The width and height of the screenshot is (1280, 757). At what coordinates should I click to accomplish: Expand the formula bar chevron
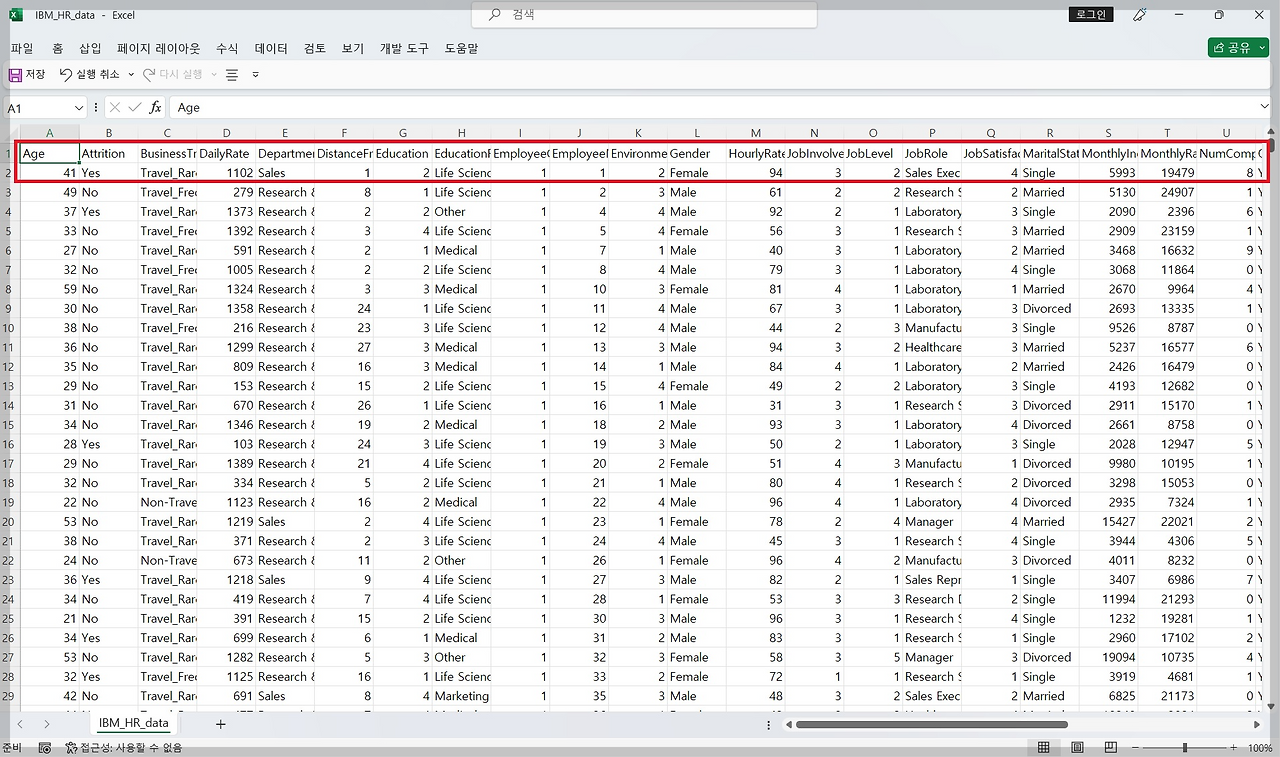point(1263,107)
